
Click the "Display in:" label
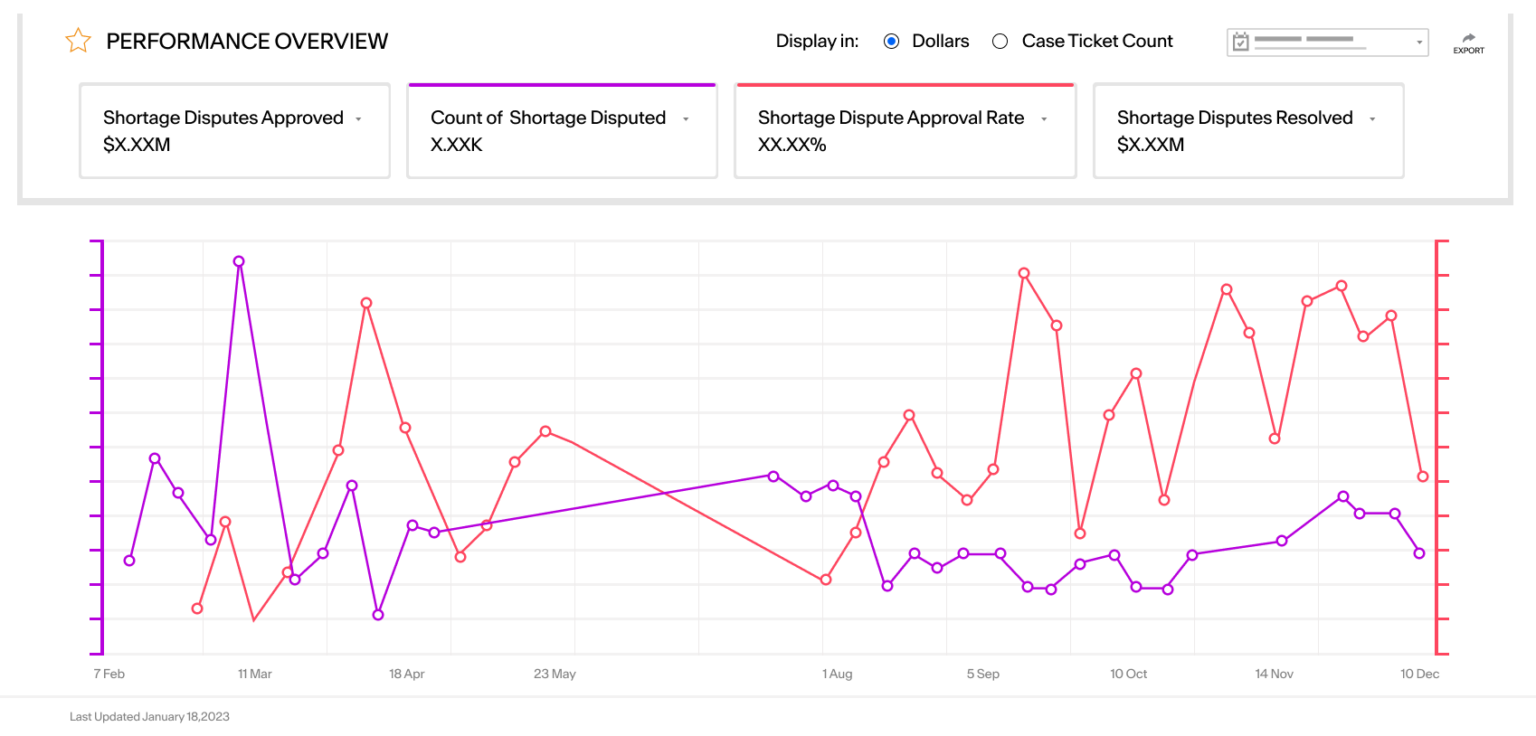coord(817,42)
